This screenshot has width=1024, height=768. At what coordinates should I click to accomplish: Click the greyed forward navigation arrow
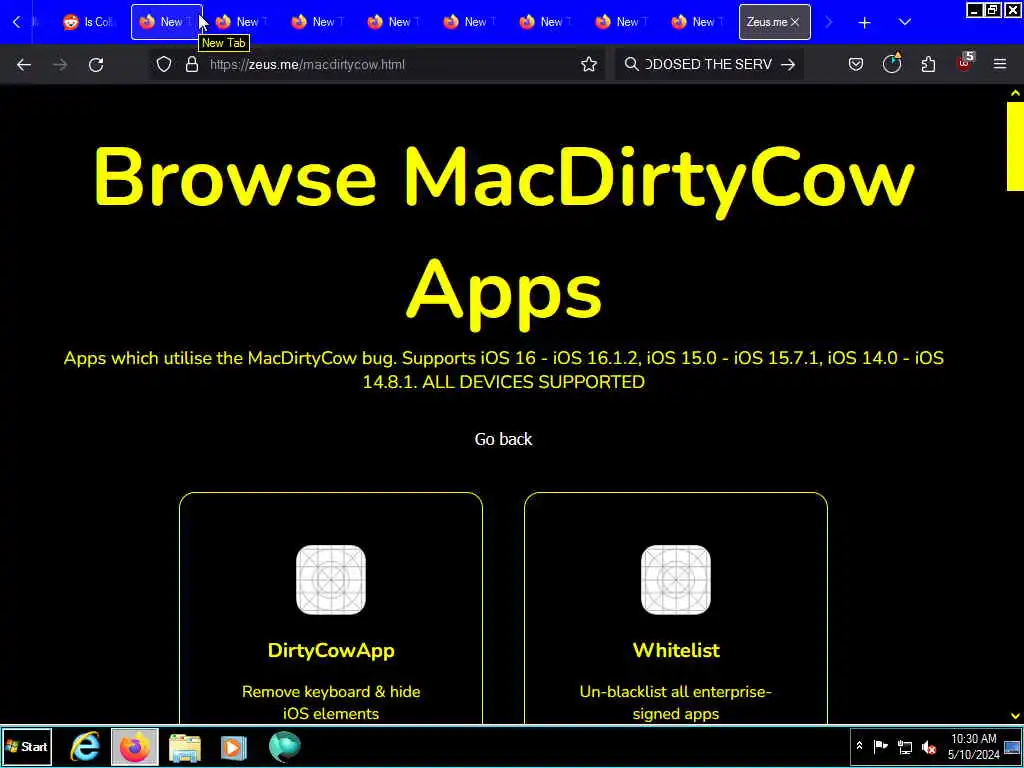[x=60, y=64]
